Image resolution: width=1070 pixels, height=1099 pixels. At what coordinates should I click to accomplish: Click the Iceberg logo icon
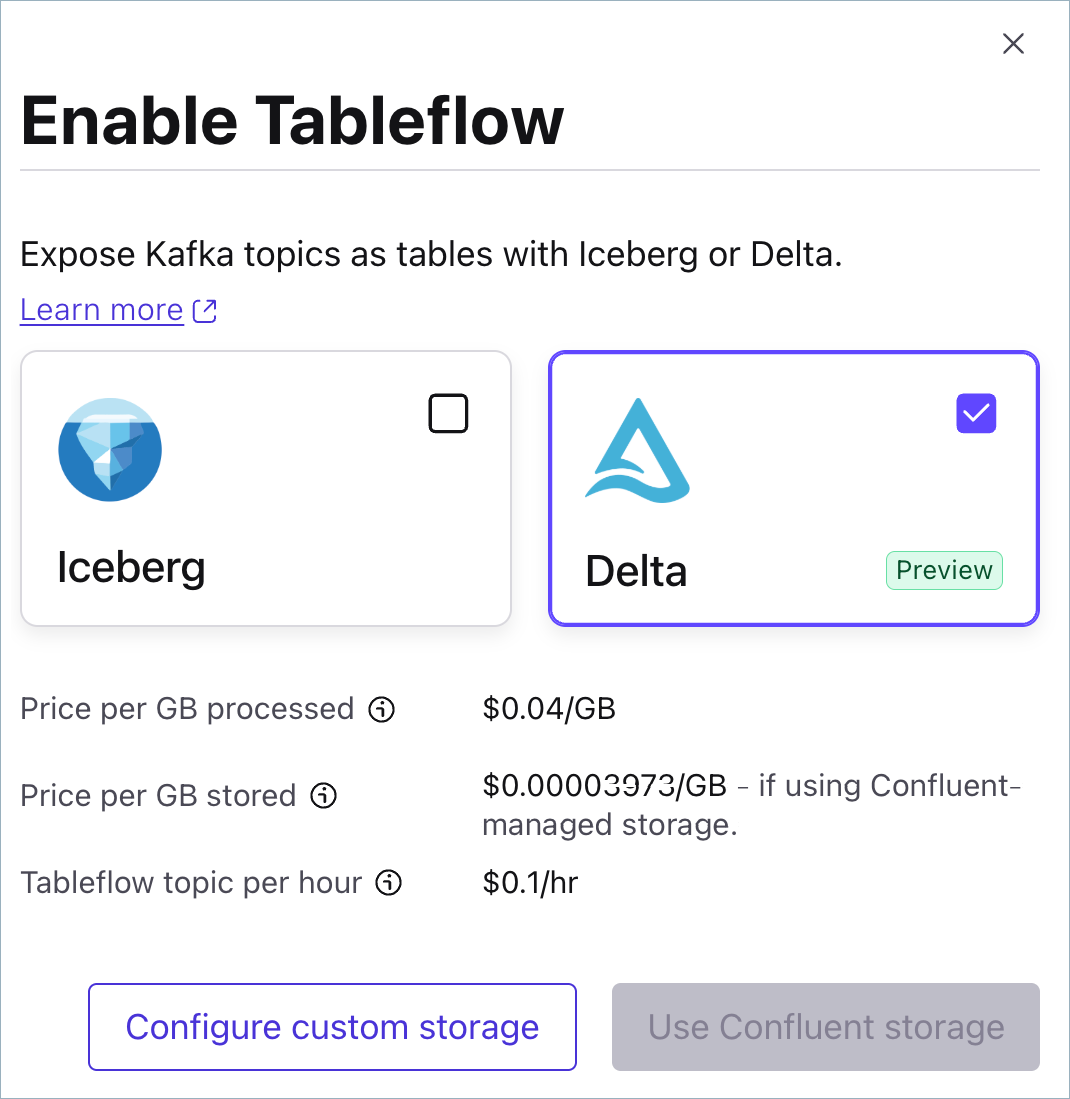[110, 450]
